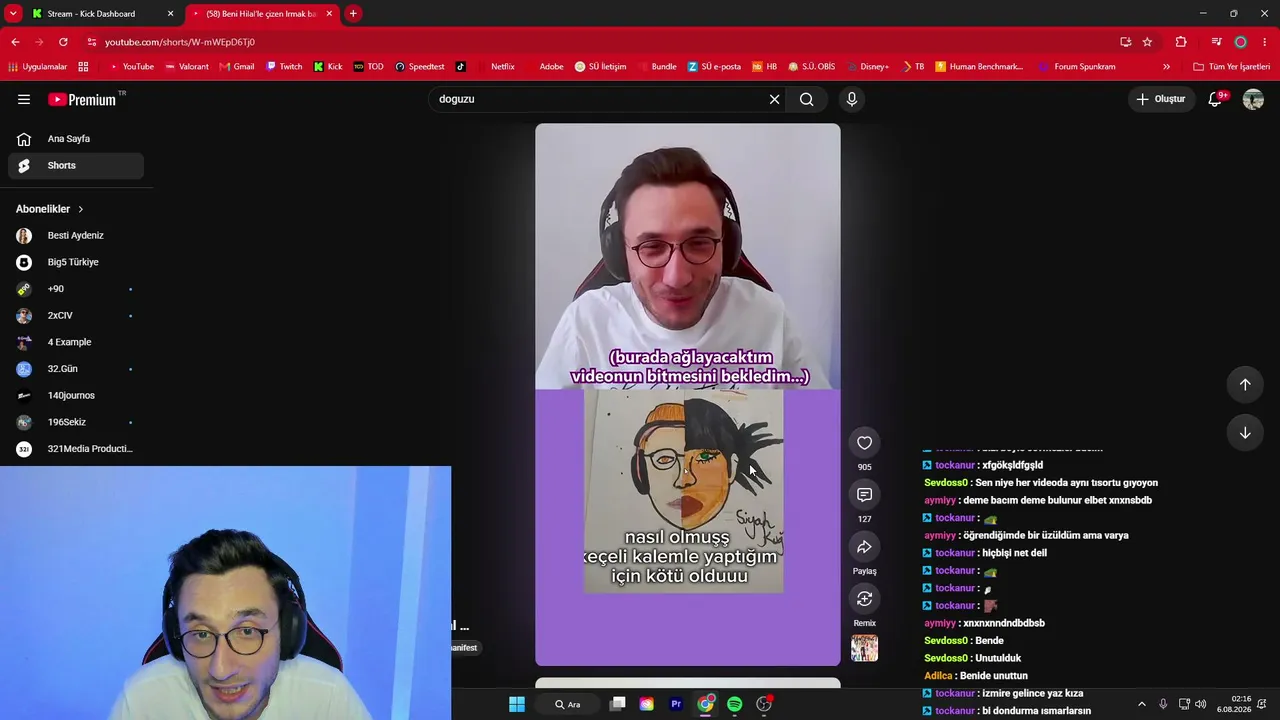This screenshot has width=1280, height=720.
Task: Open the Short's sound thumbnail
Action: click(865, 648)
